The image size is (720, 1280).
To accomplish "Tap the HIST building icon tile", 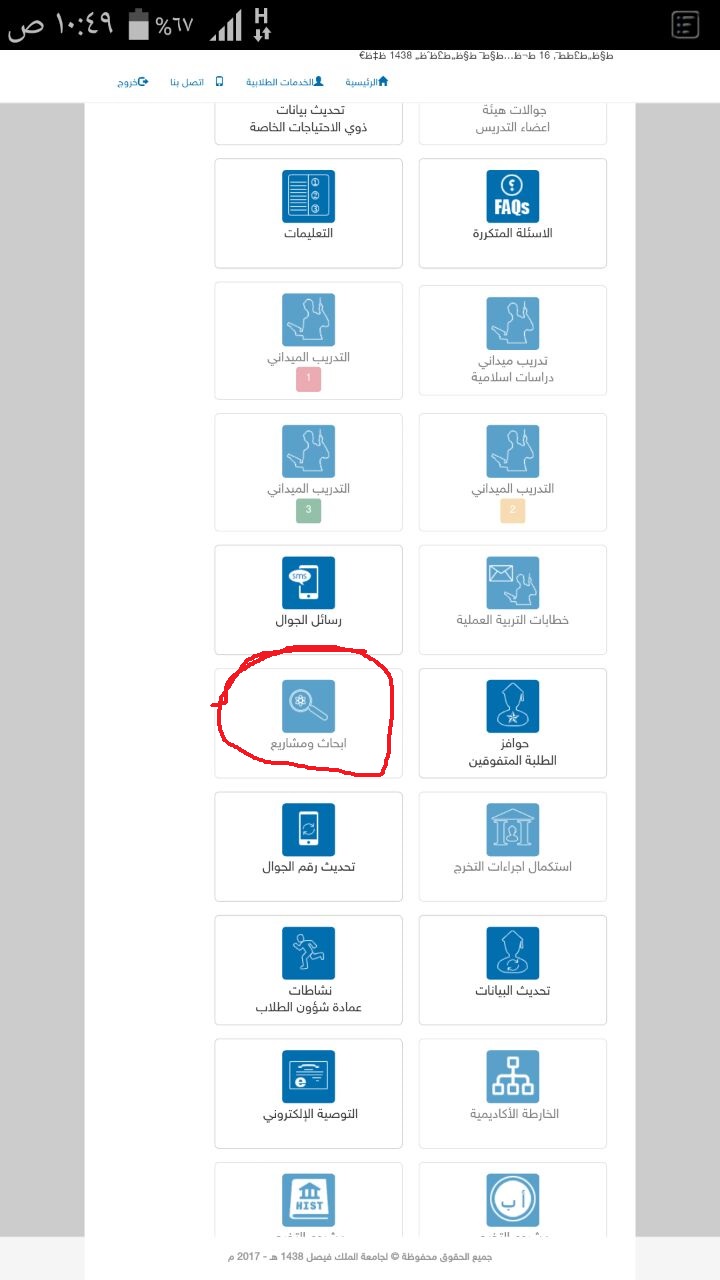I will click(x=308, y=1200).
